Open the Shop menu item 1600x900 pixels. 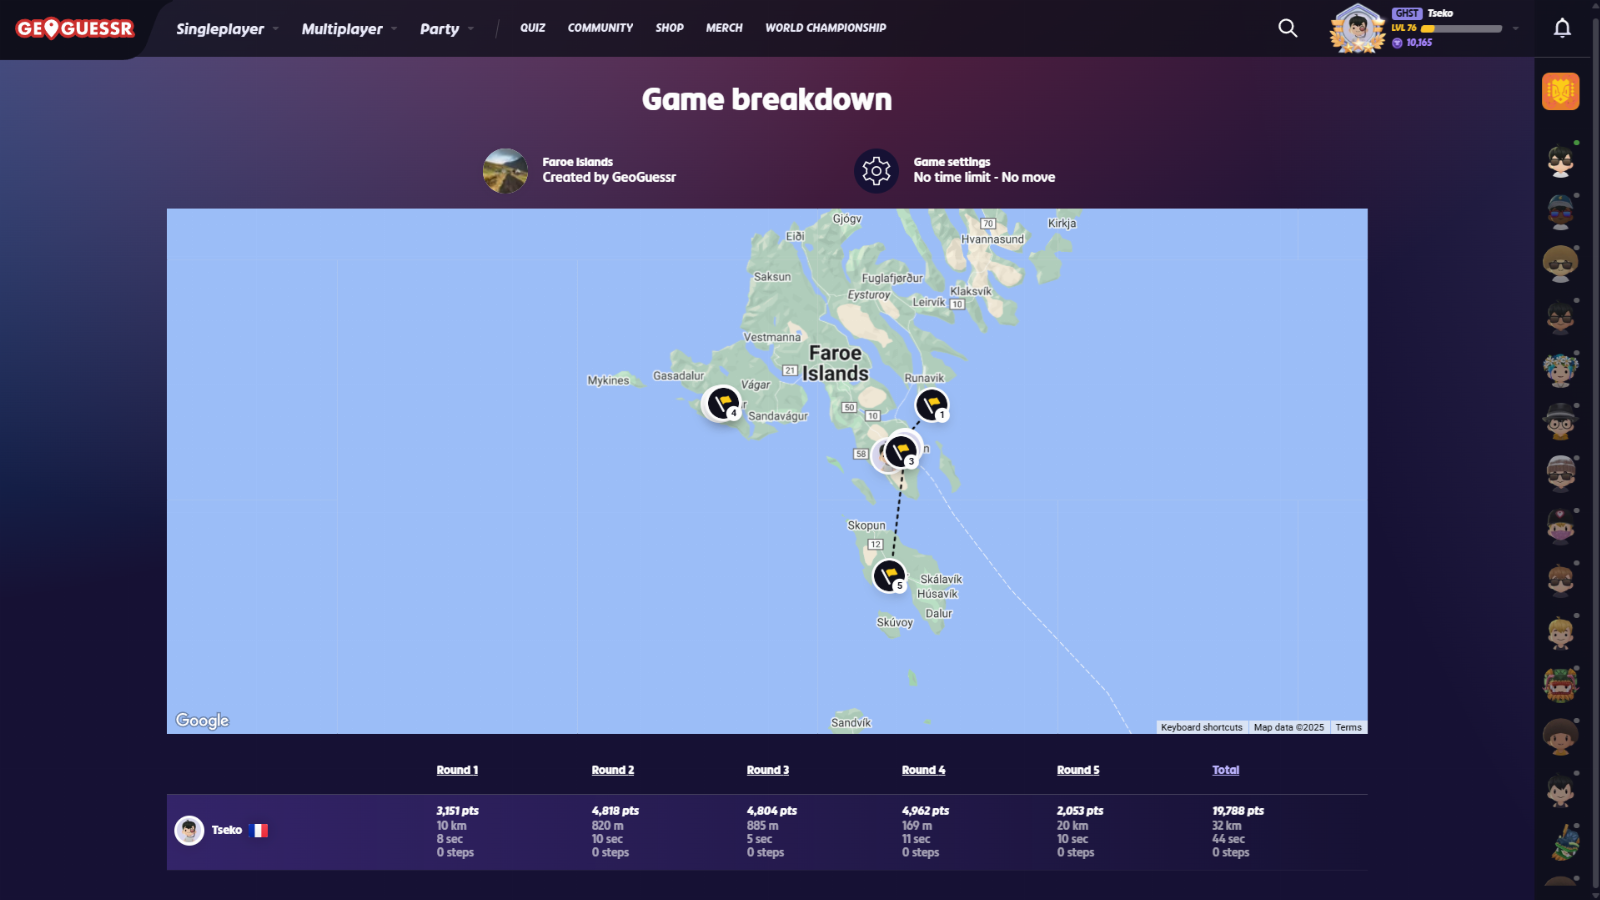pos(669,28)
